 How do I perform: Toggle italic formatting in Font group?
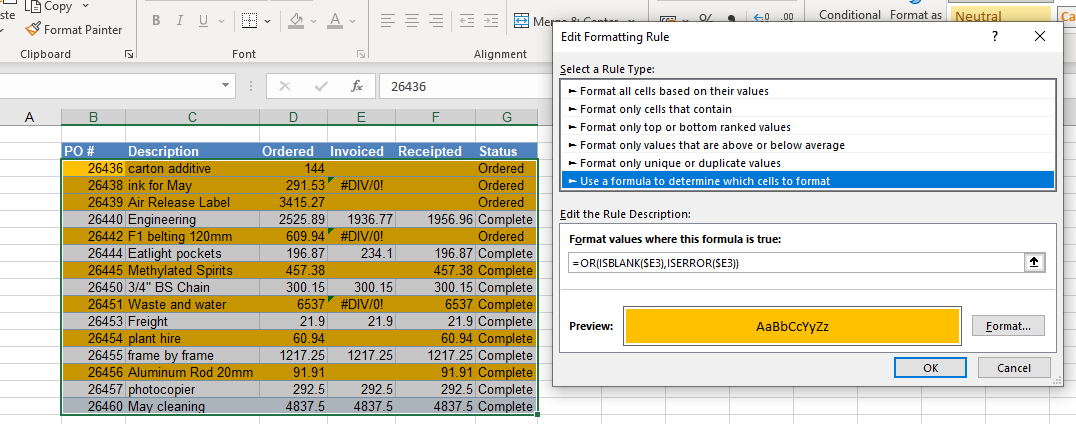click(x=181, y=21)
